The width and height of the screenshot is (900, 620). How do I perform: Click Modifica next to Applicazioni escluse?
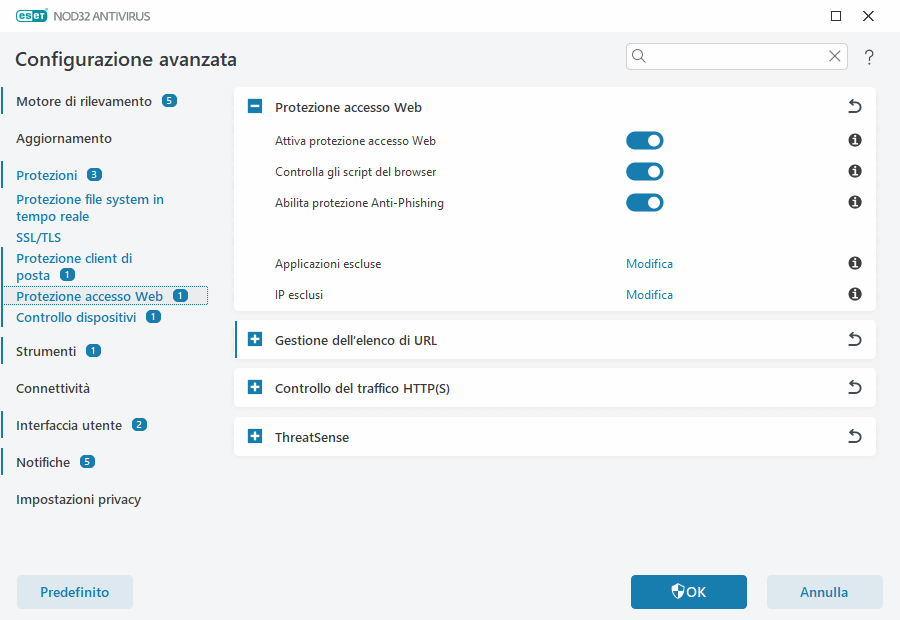click(649, 263)
